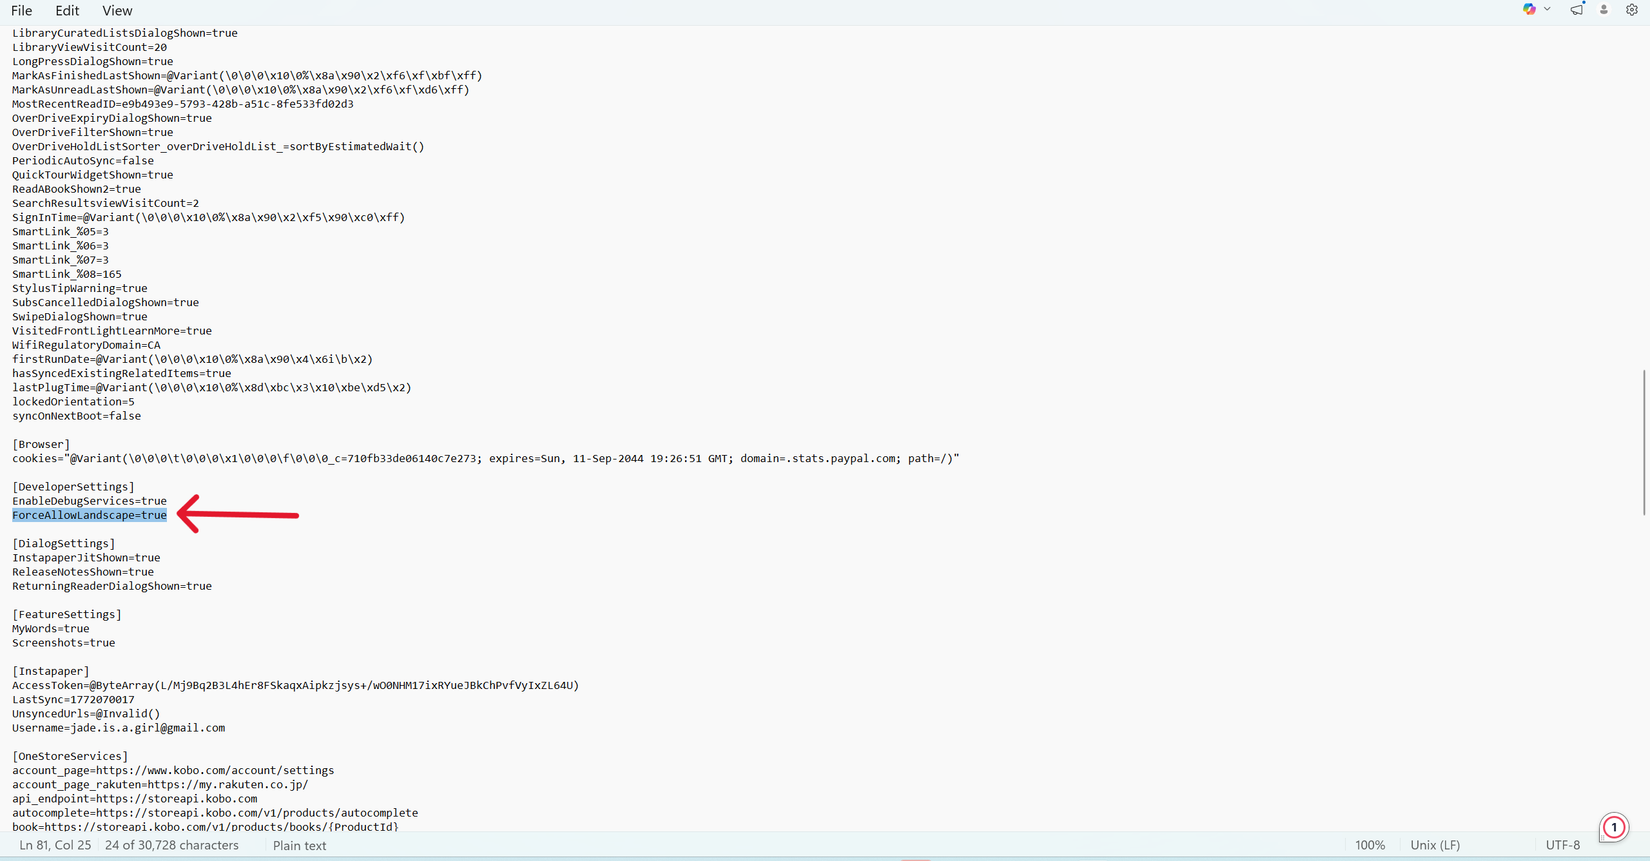Click the SignInTime=@Variant line
This screenshot has height=861, width=1650.
coord(208,217)
